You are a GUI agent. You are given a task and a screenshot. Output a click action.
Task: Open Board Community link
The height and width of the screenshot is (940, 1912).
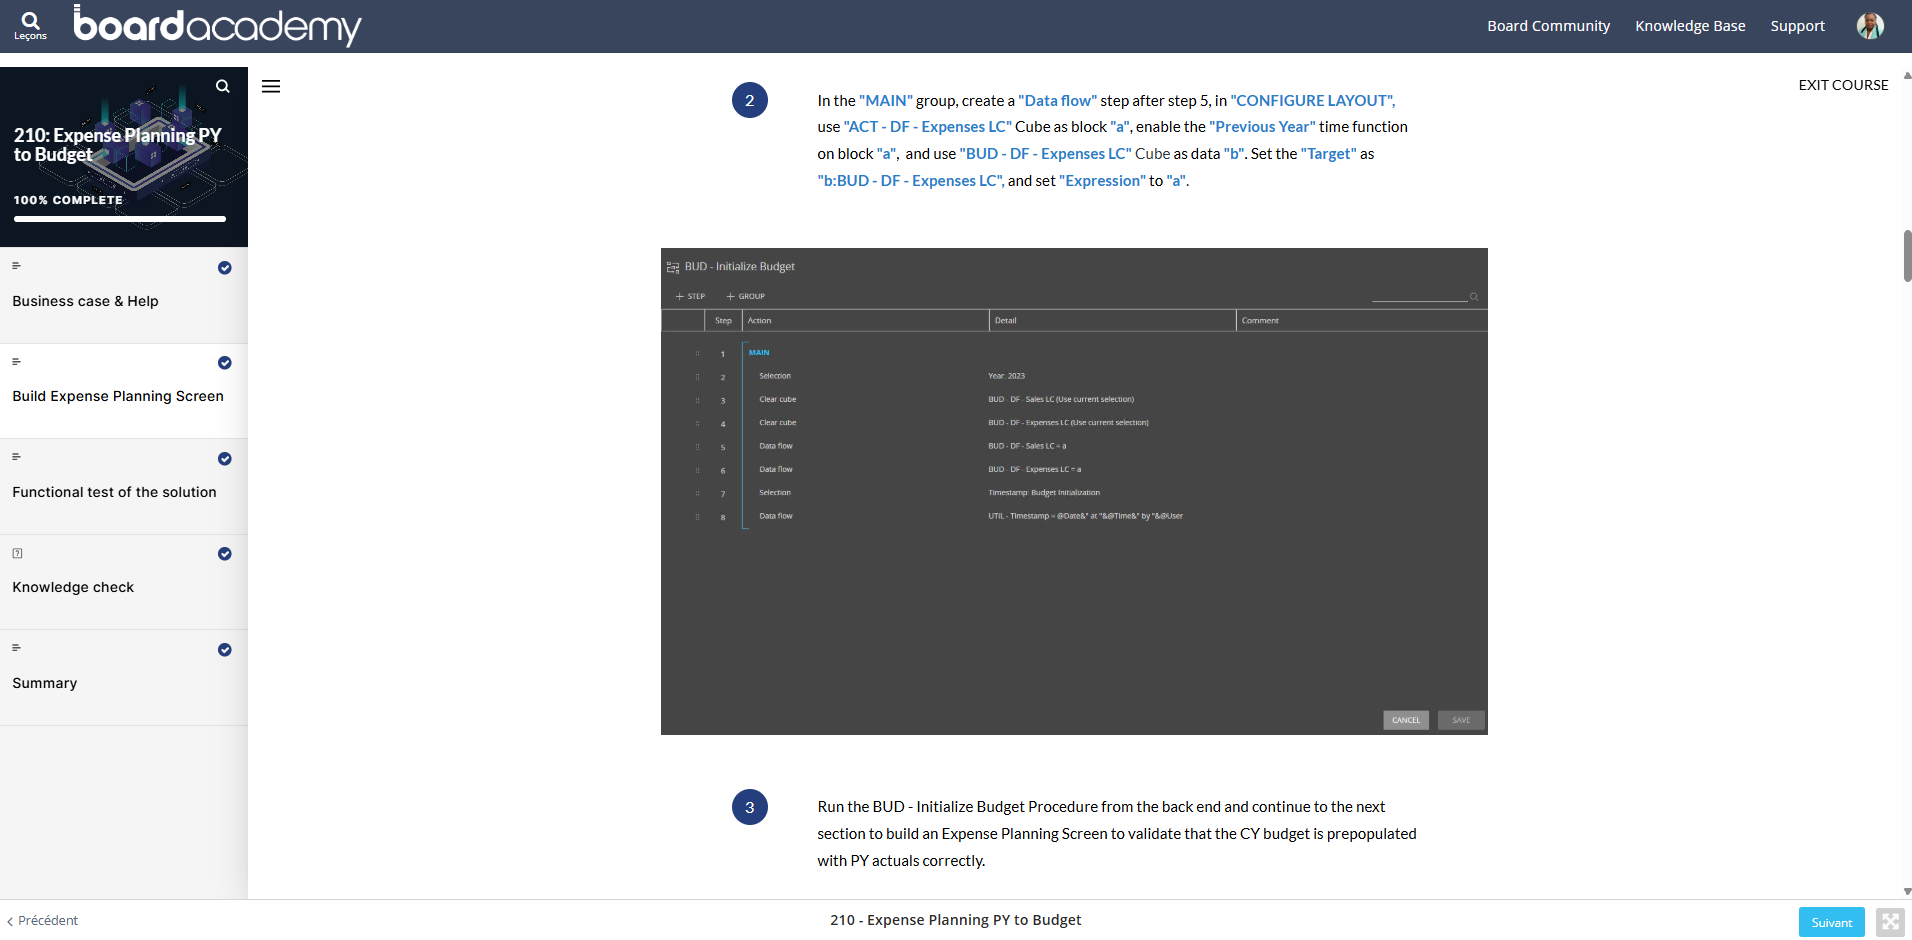[1548, 26]
